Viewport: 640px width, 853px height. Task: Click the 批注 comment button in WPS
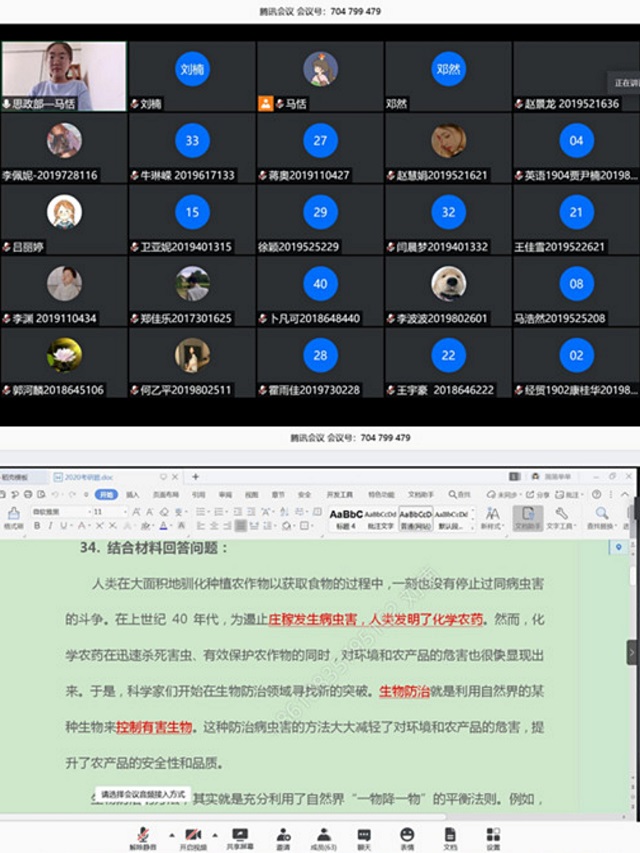569,495
